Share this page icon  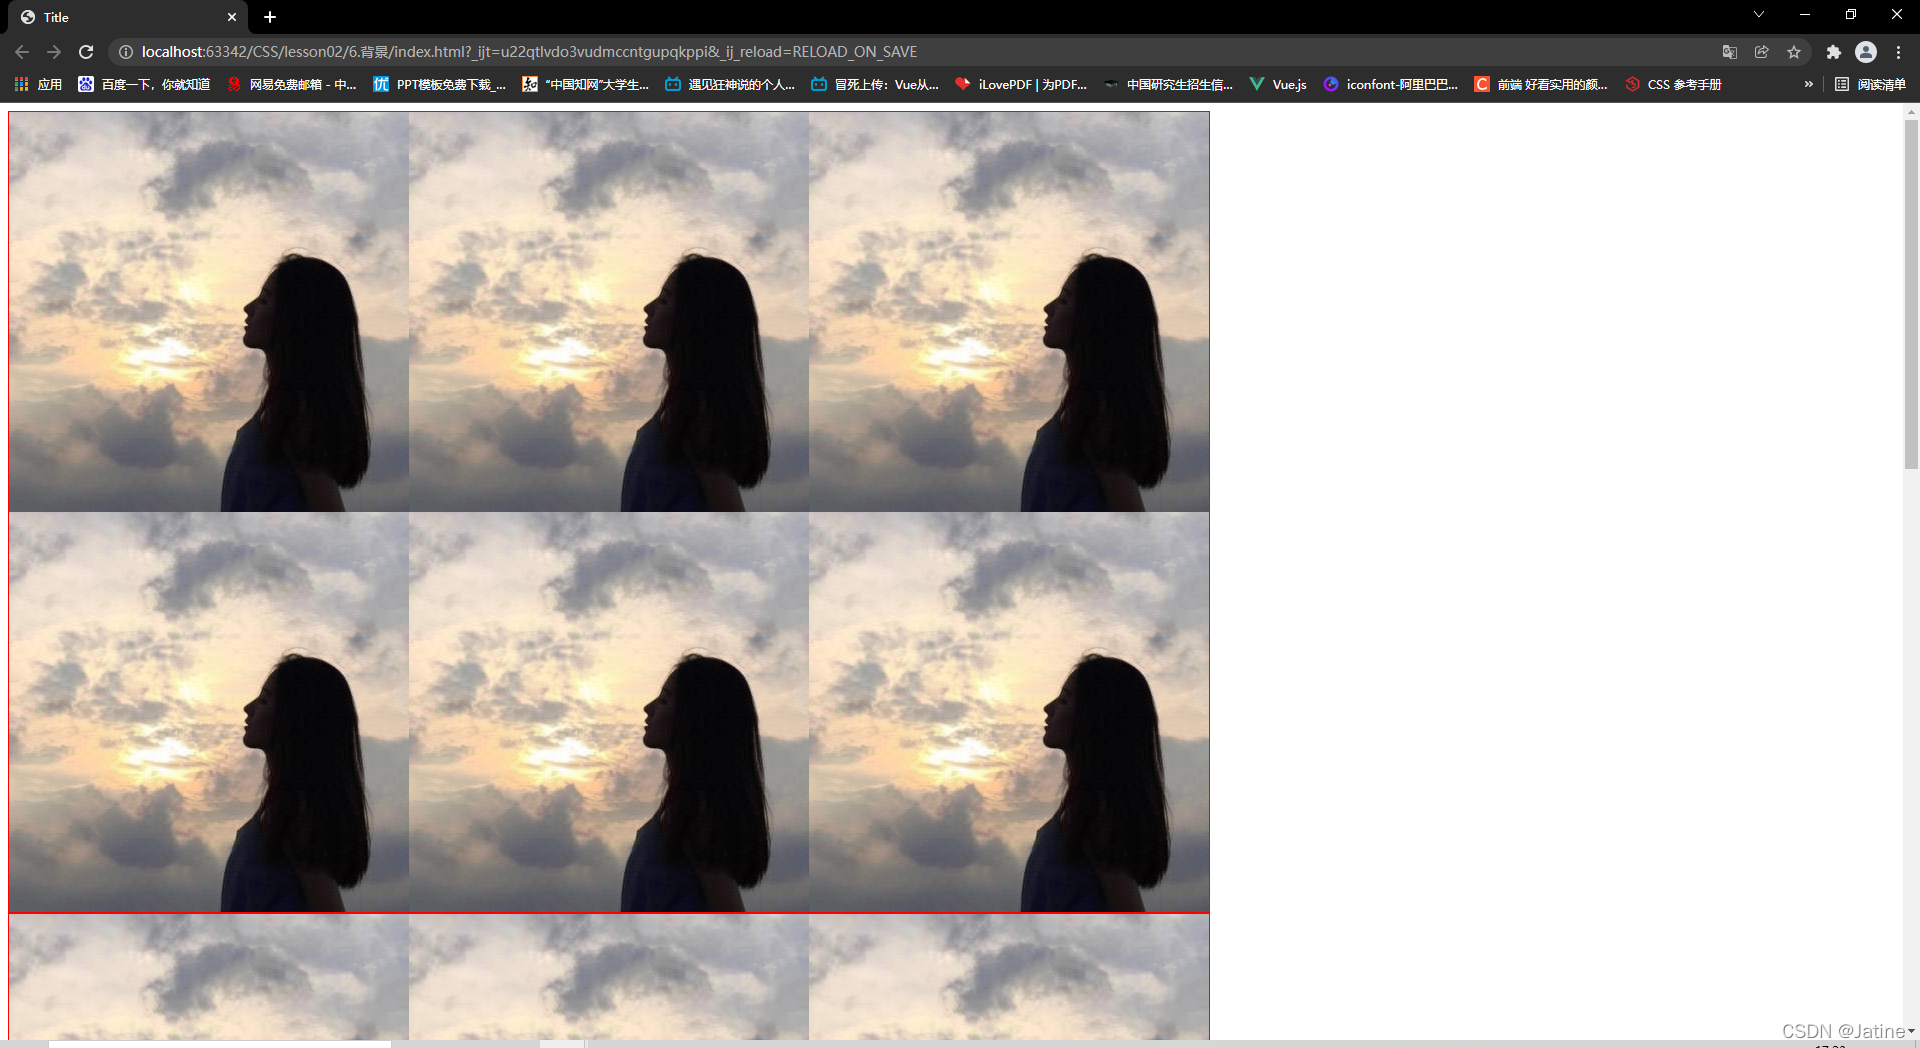[x=1762, y=52]
